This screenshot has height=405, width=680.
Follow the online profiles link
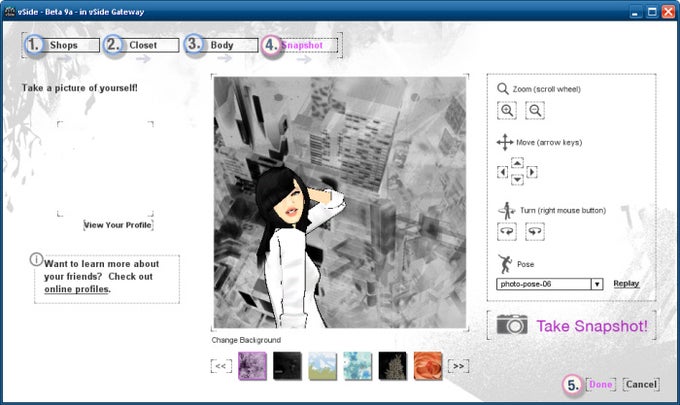point(77,289)
